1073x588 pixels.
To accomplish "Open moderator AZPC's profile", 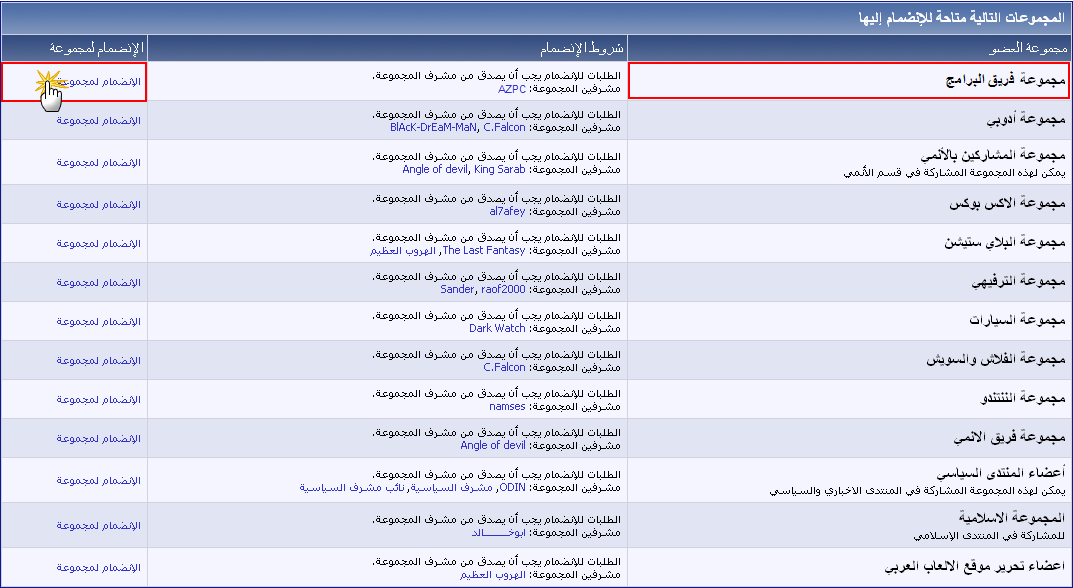I will point(511,89).
